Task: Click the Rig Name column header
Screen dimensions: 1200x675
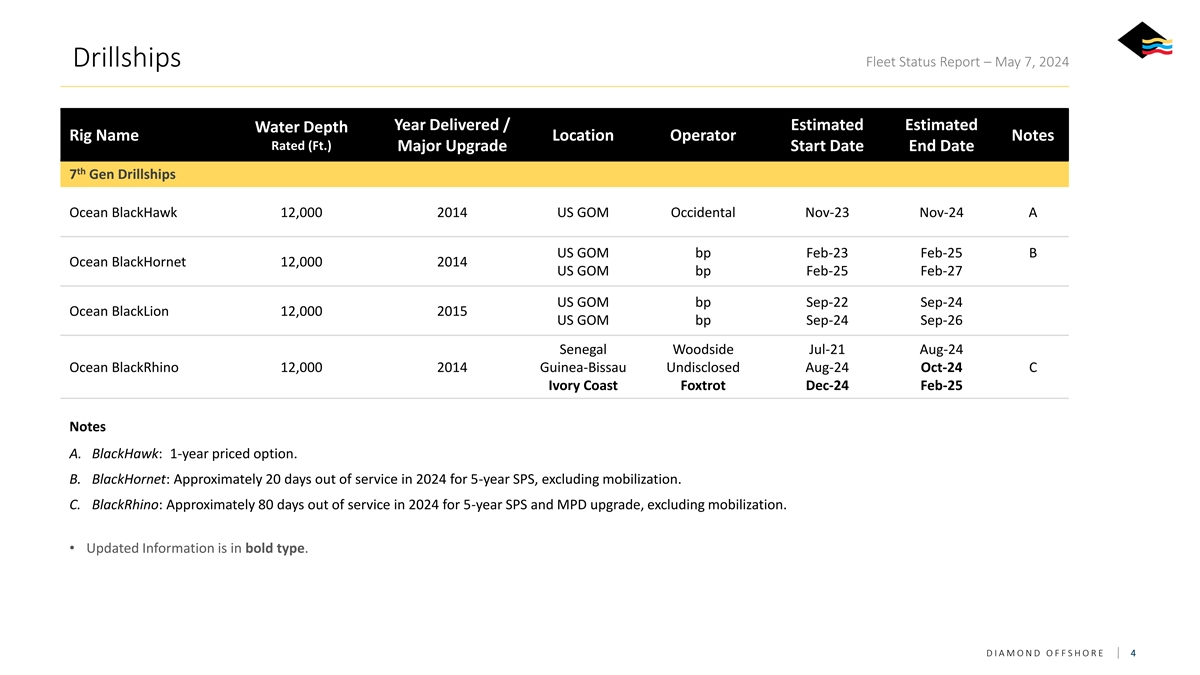Action: [104, 135]
